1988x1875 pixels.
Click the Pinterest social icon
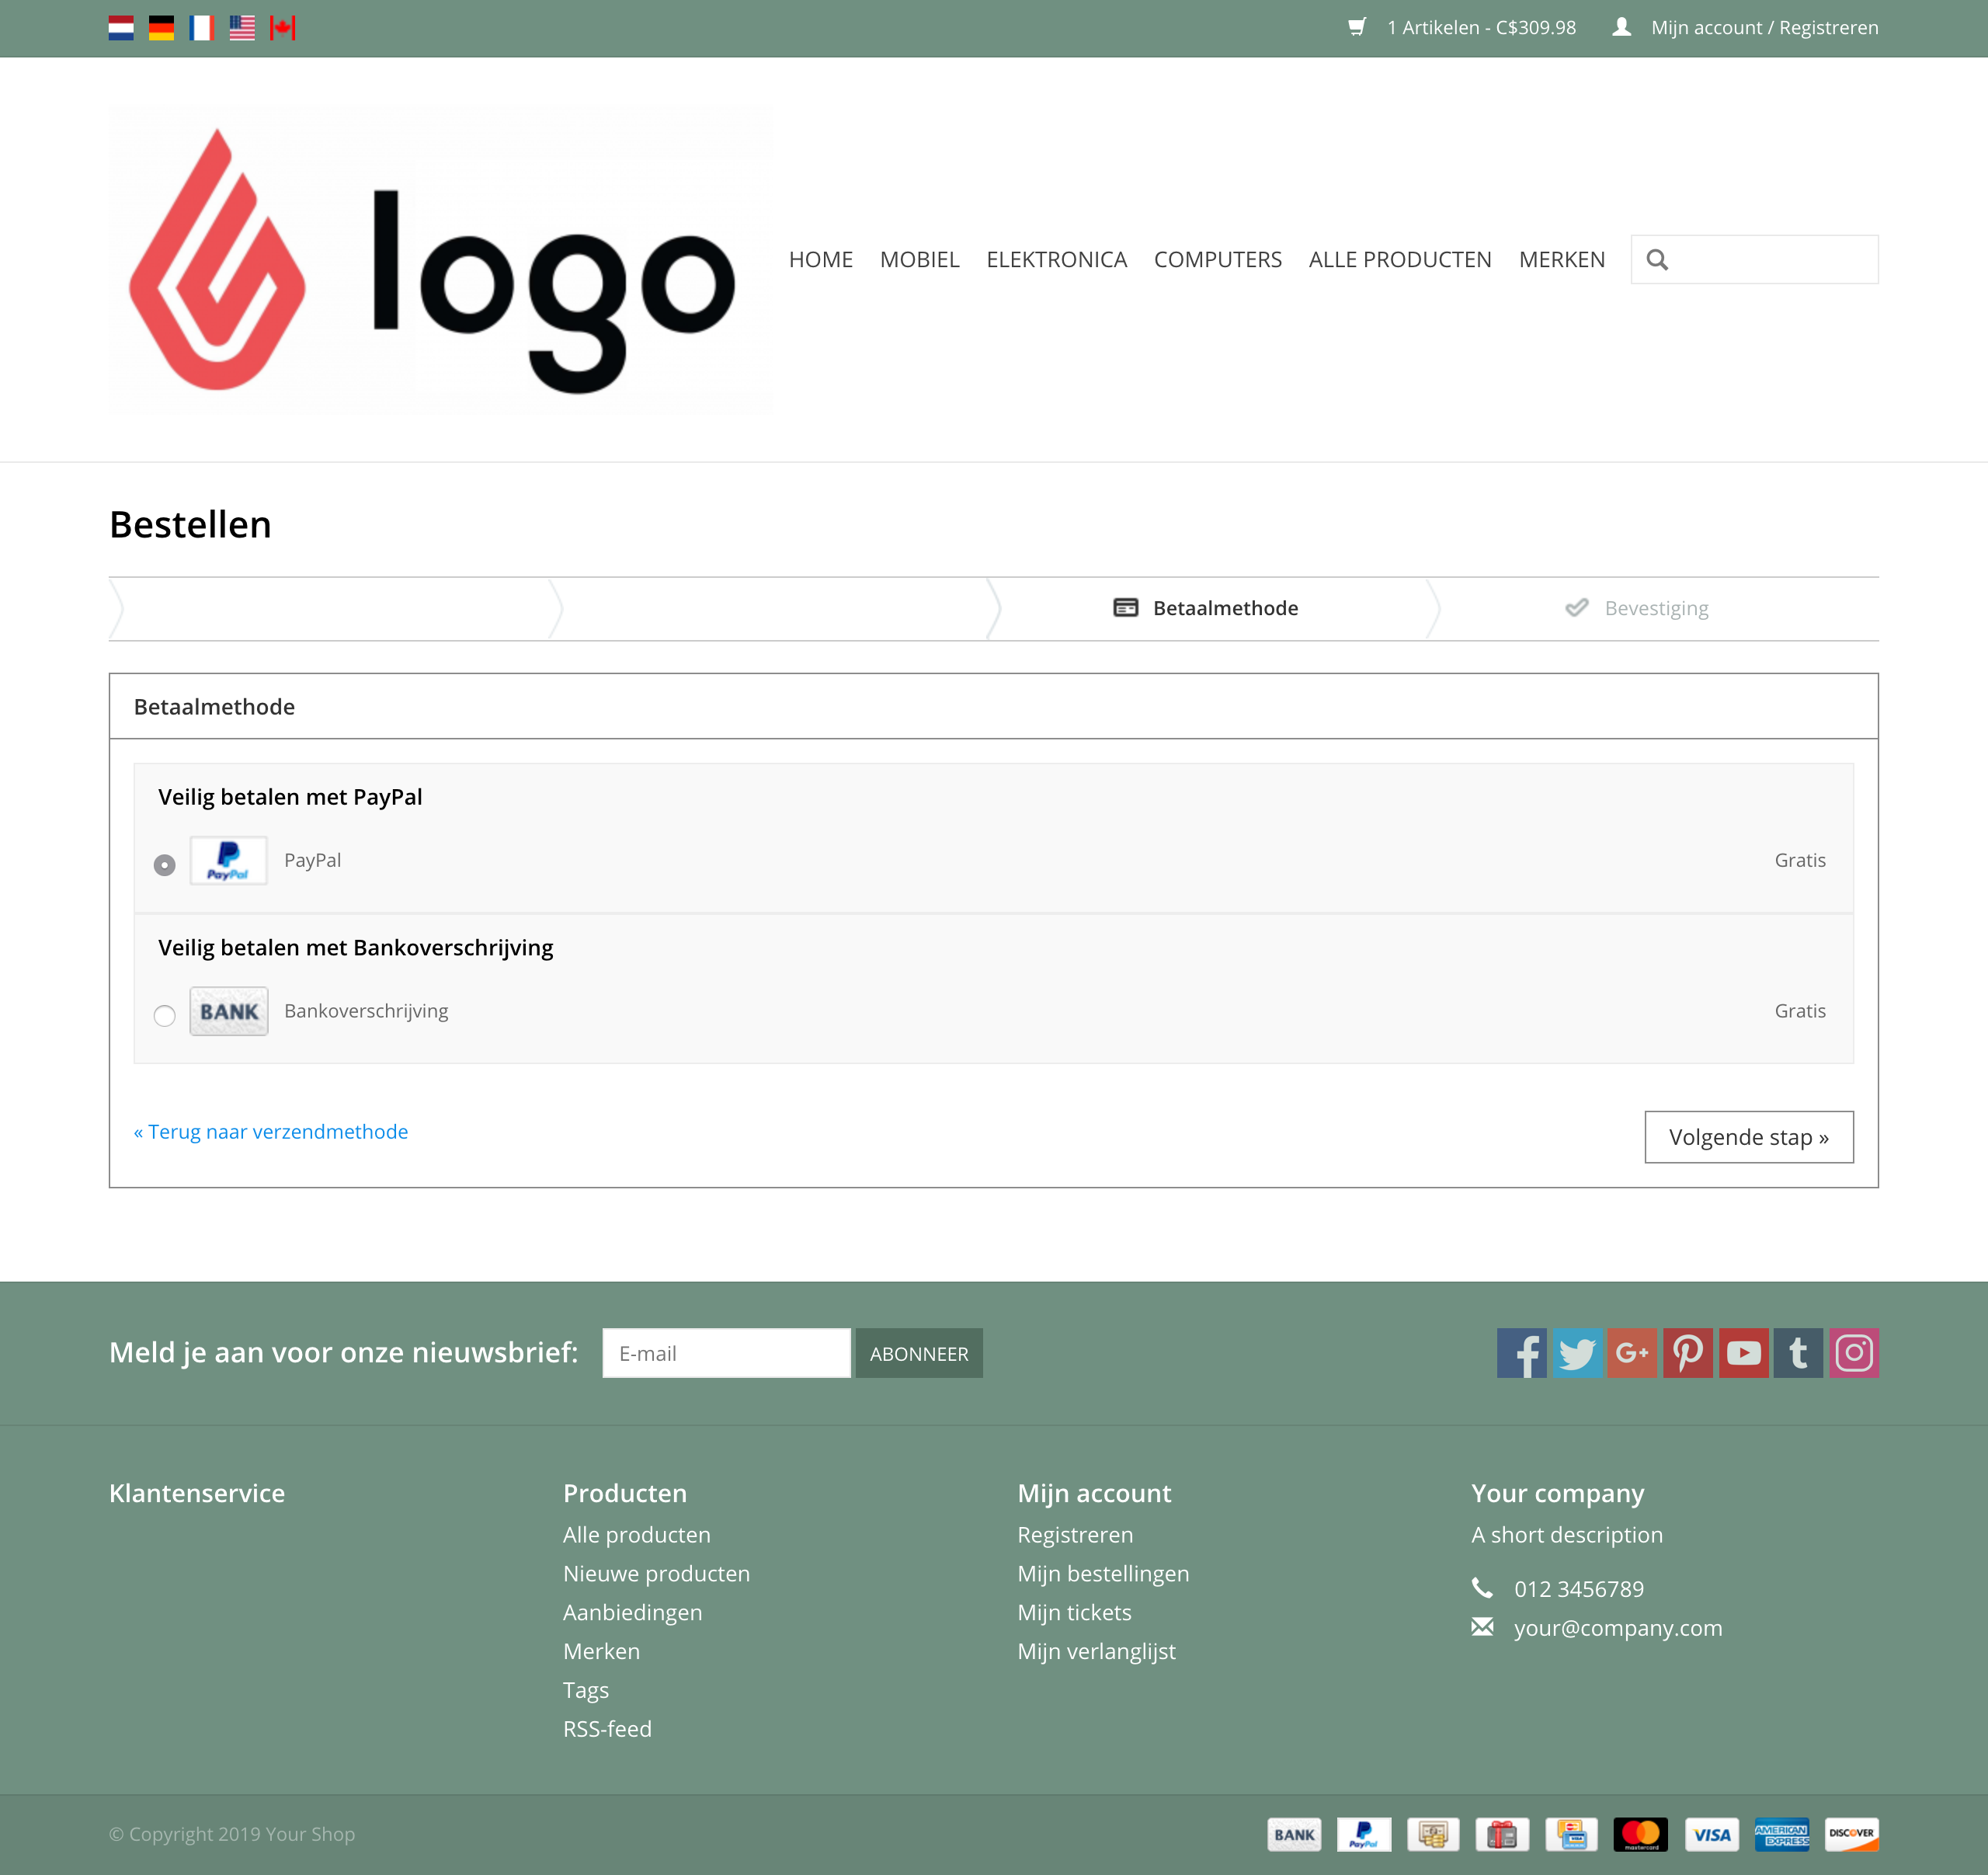pos(1687,1353)
